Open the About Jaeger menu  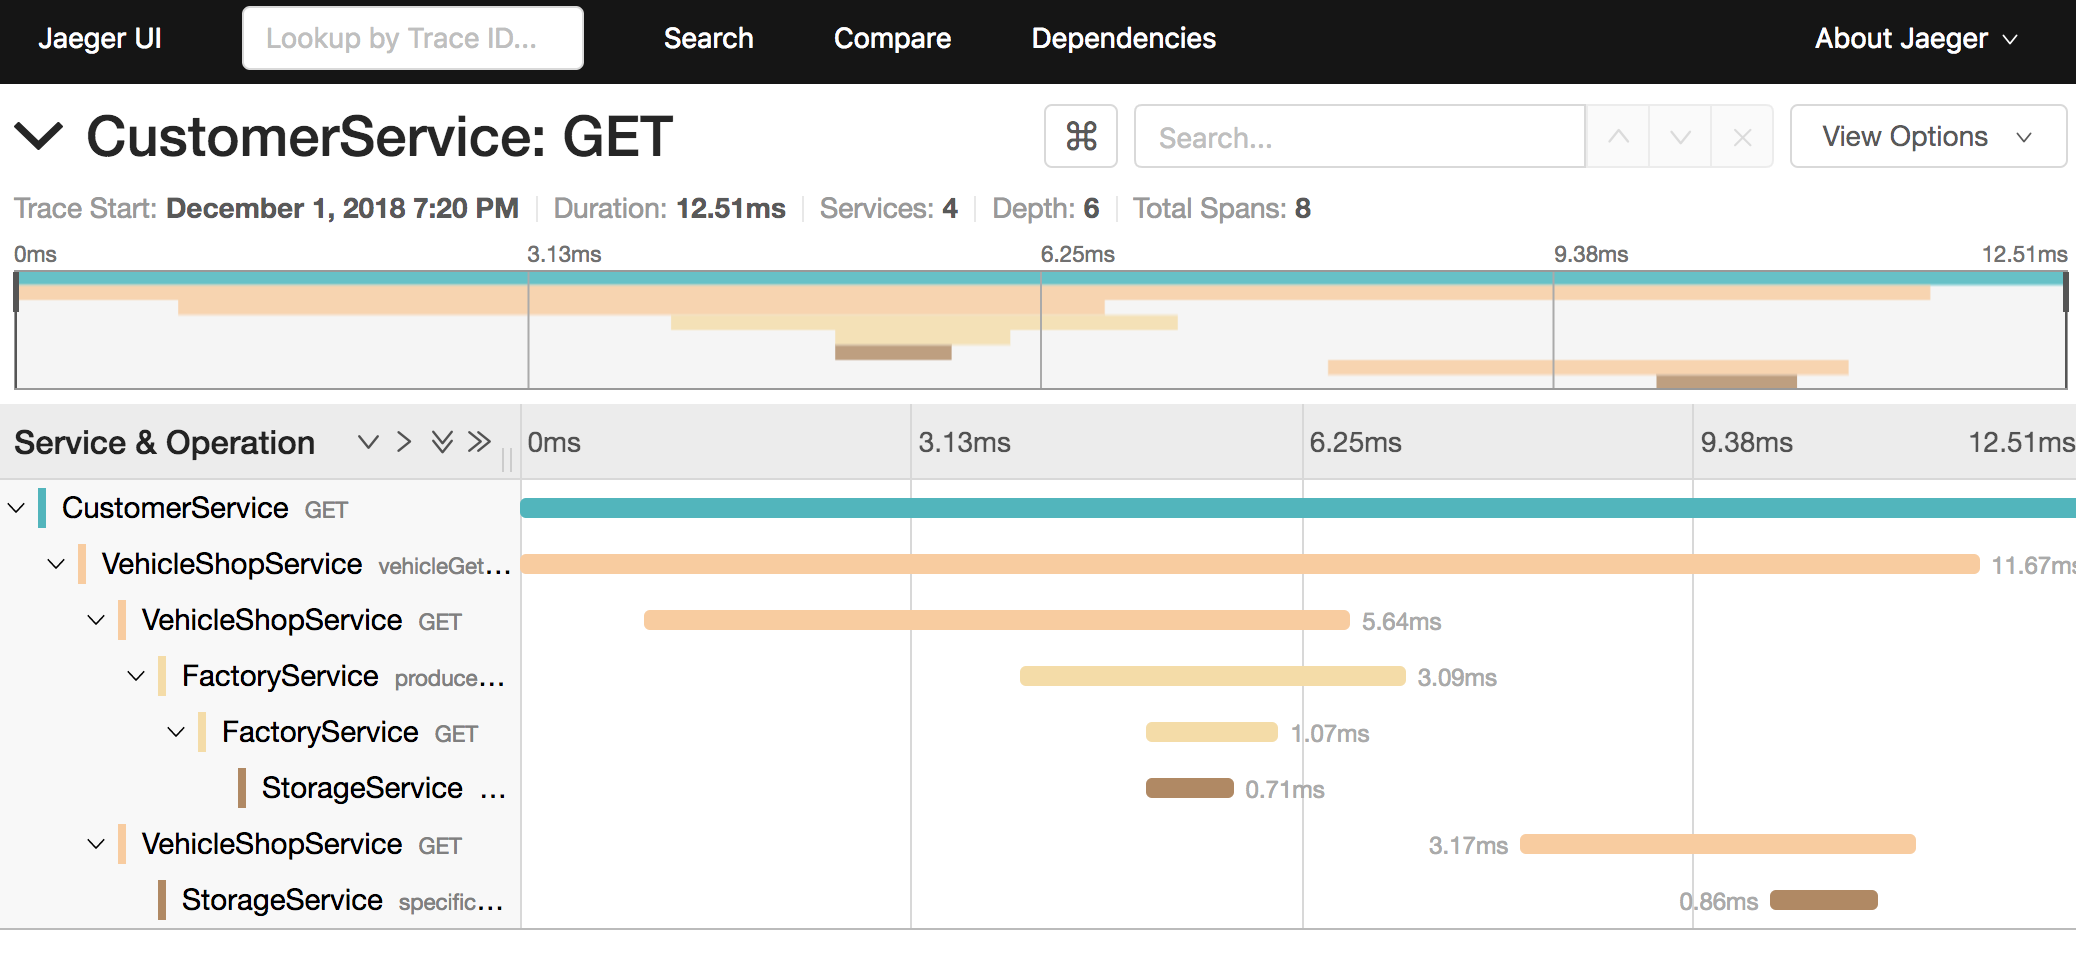[1915, 38]
